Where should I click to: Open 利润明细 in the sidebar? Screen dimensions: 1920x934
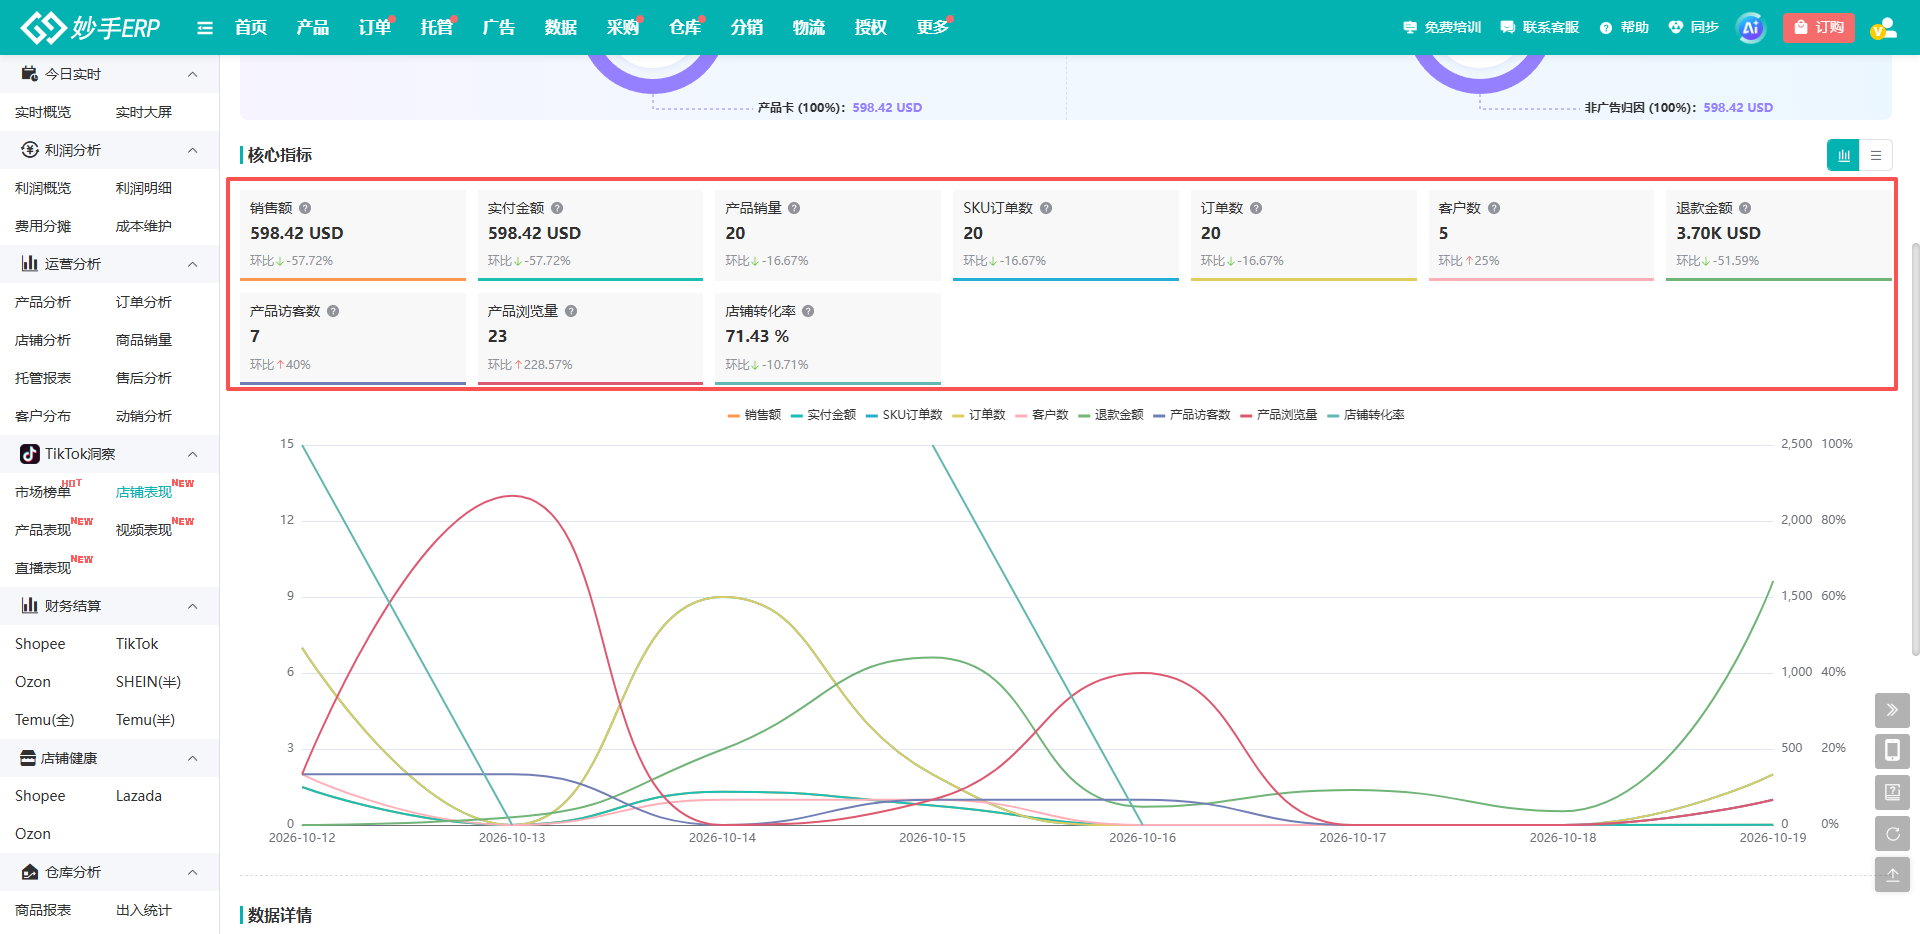(x=144, y=188)
